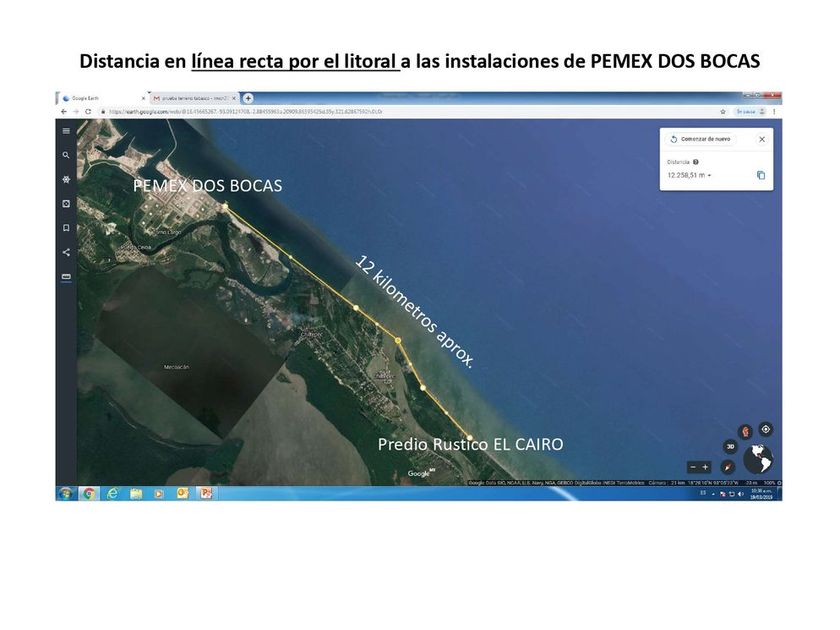Viewport: 840px width, 630px height.
Task: Open Voyager ship's wheel icon
Action: click(66, 179)
